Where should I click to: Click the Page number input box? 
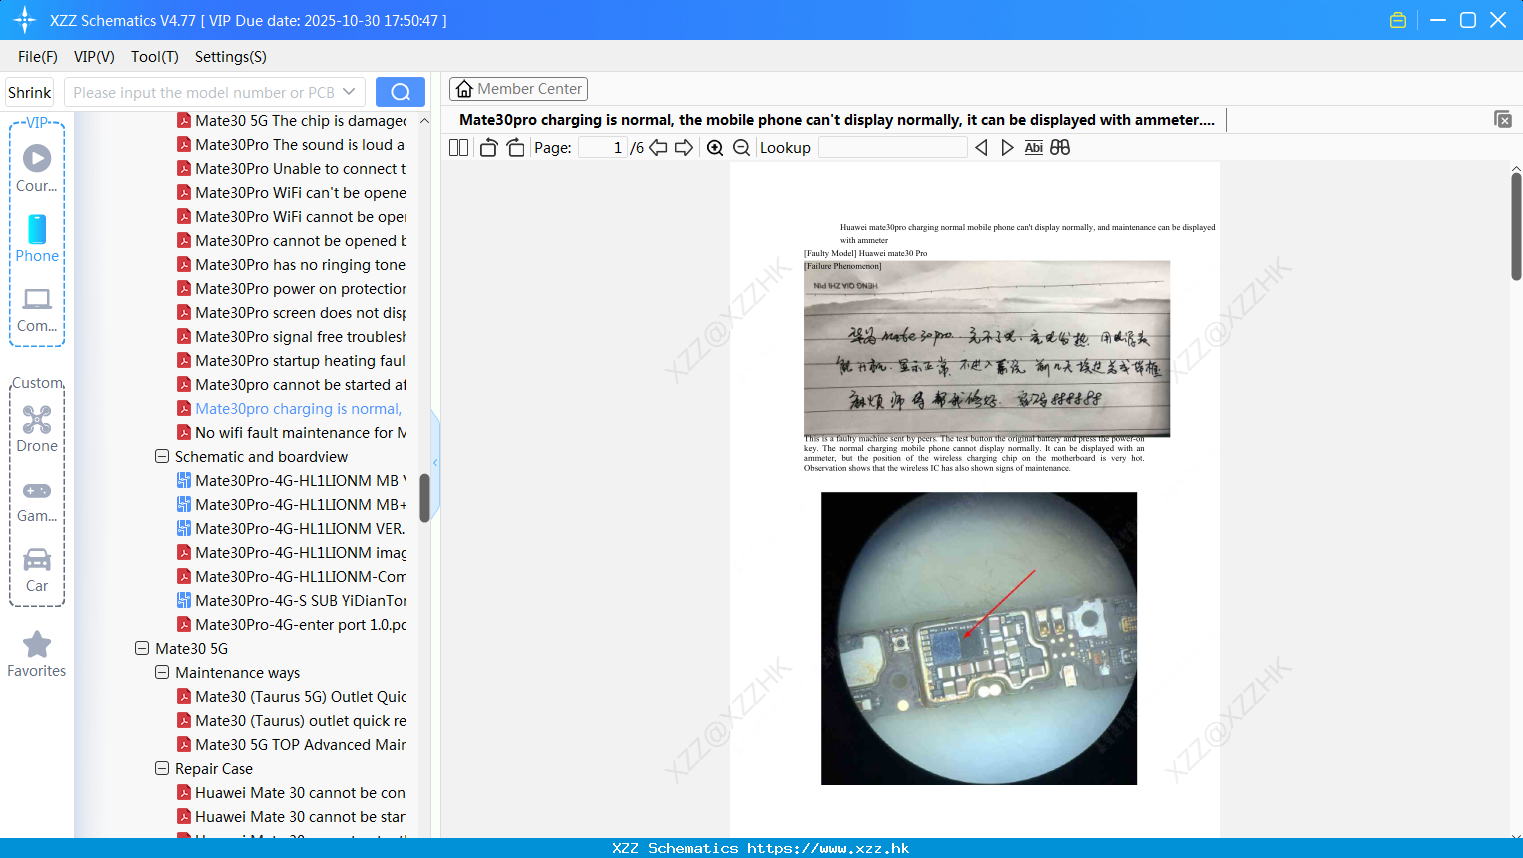(x=603, y=147)
